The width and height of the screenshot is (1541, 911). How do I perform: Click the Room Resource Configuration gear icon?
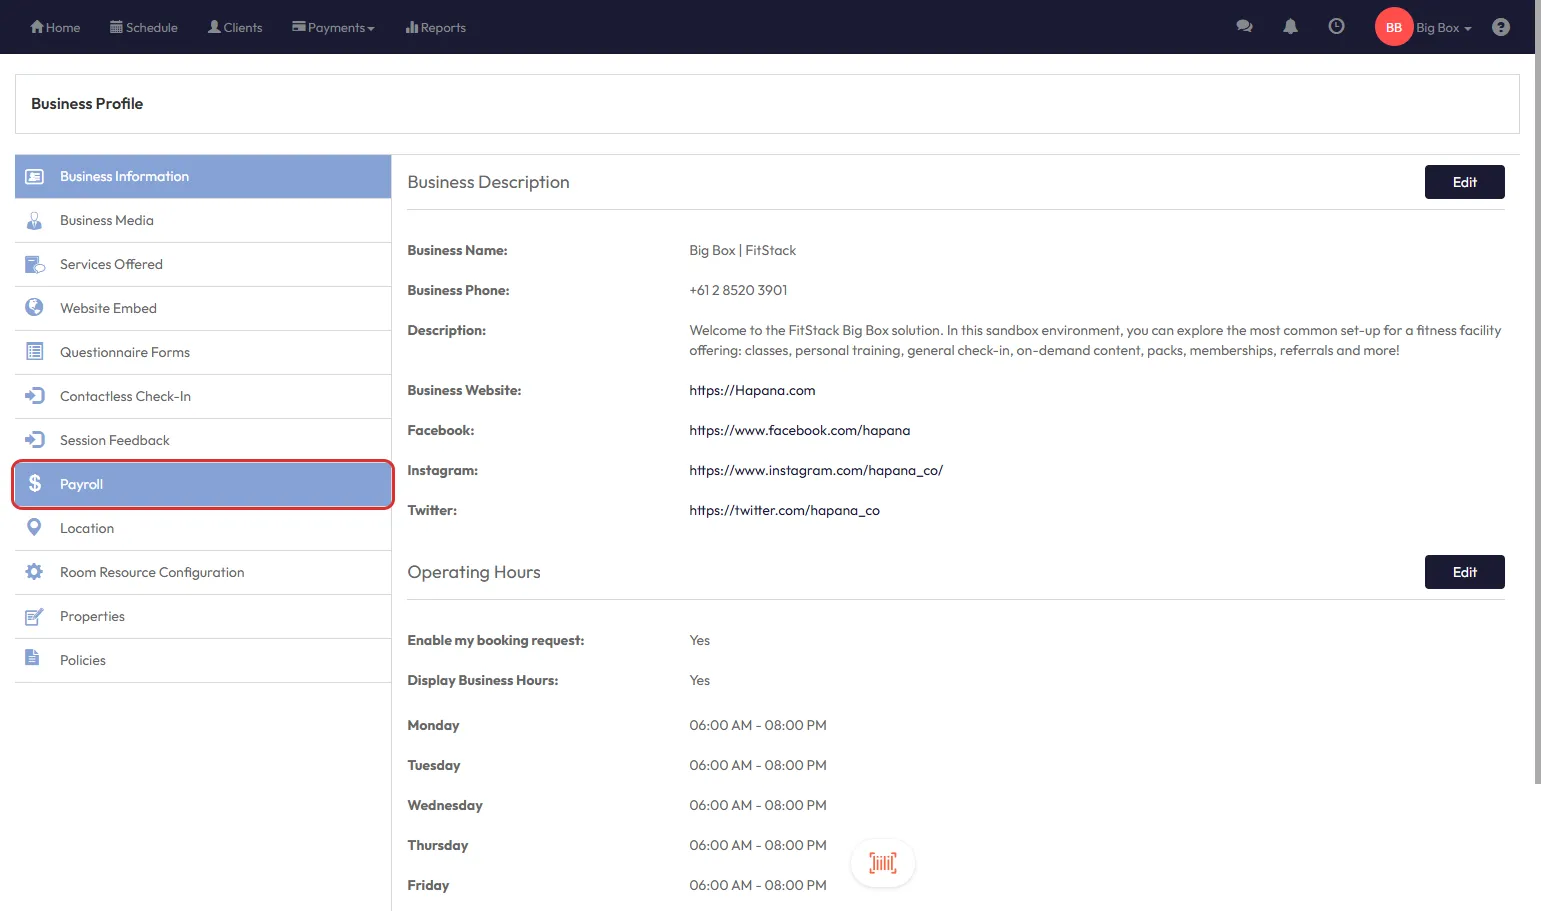34,572
